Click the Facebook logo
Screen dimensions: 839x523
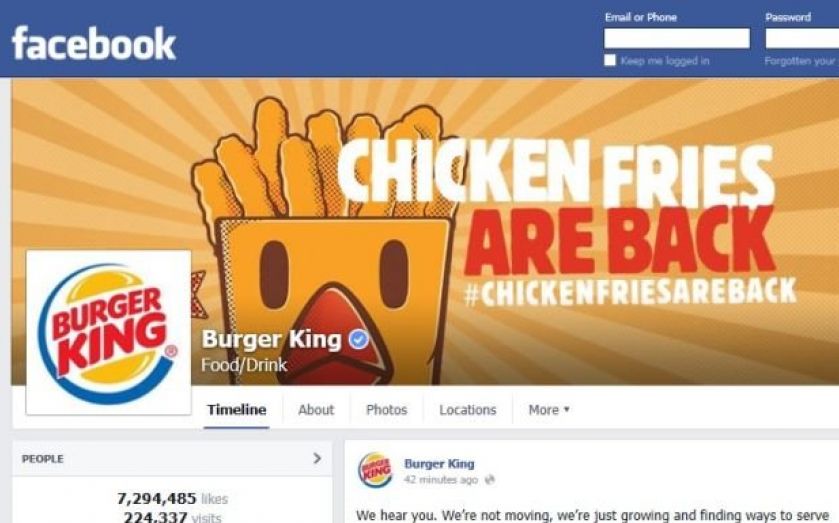point(94,43)
